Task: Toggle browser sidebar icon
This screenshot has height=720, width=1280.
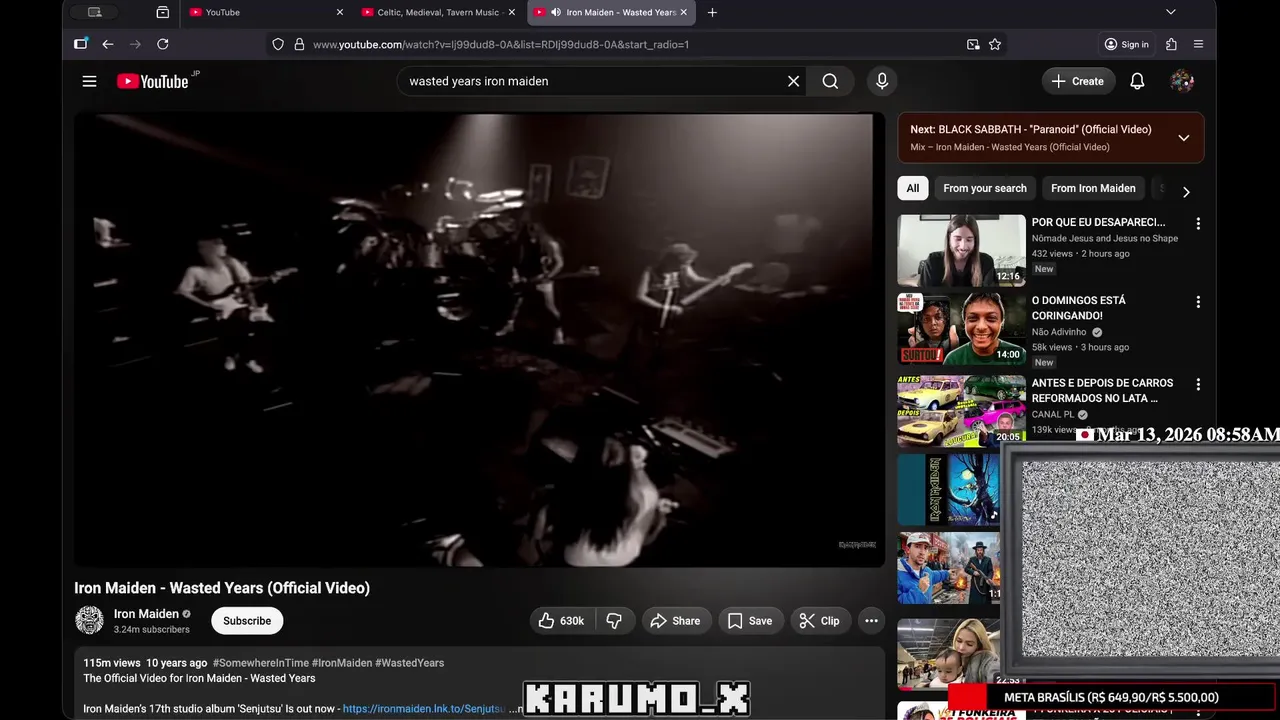Action: [x=81, y=44]
